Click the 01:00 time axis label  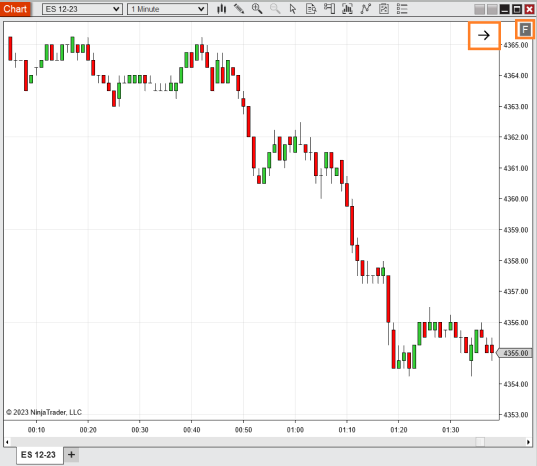point(295,430)
